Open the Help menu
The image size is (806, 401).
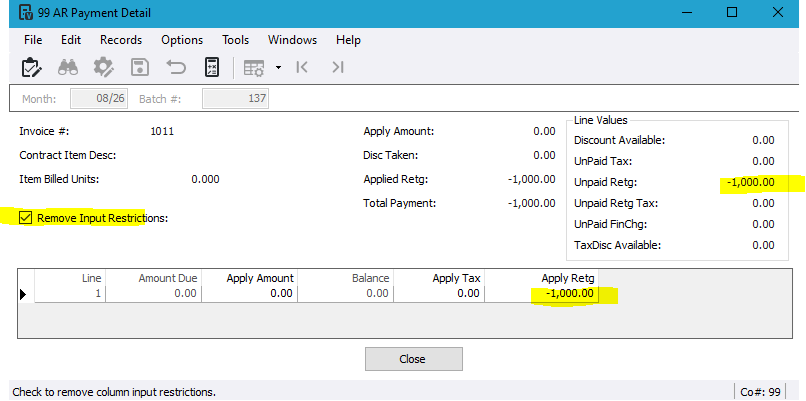click(349, 40)
